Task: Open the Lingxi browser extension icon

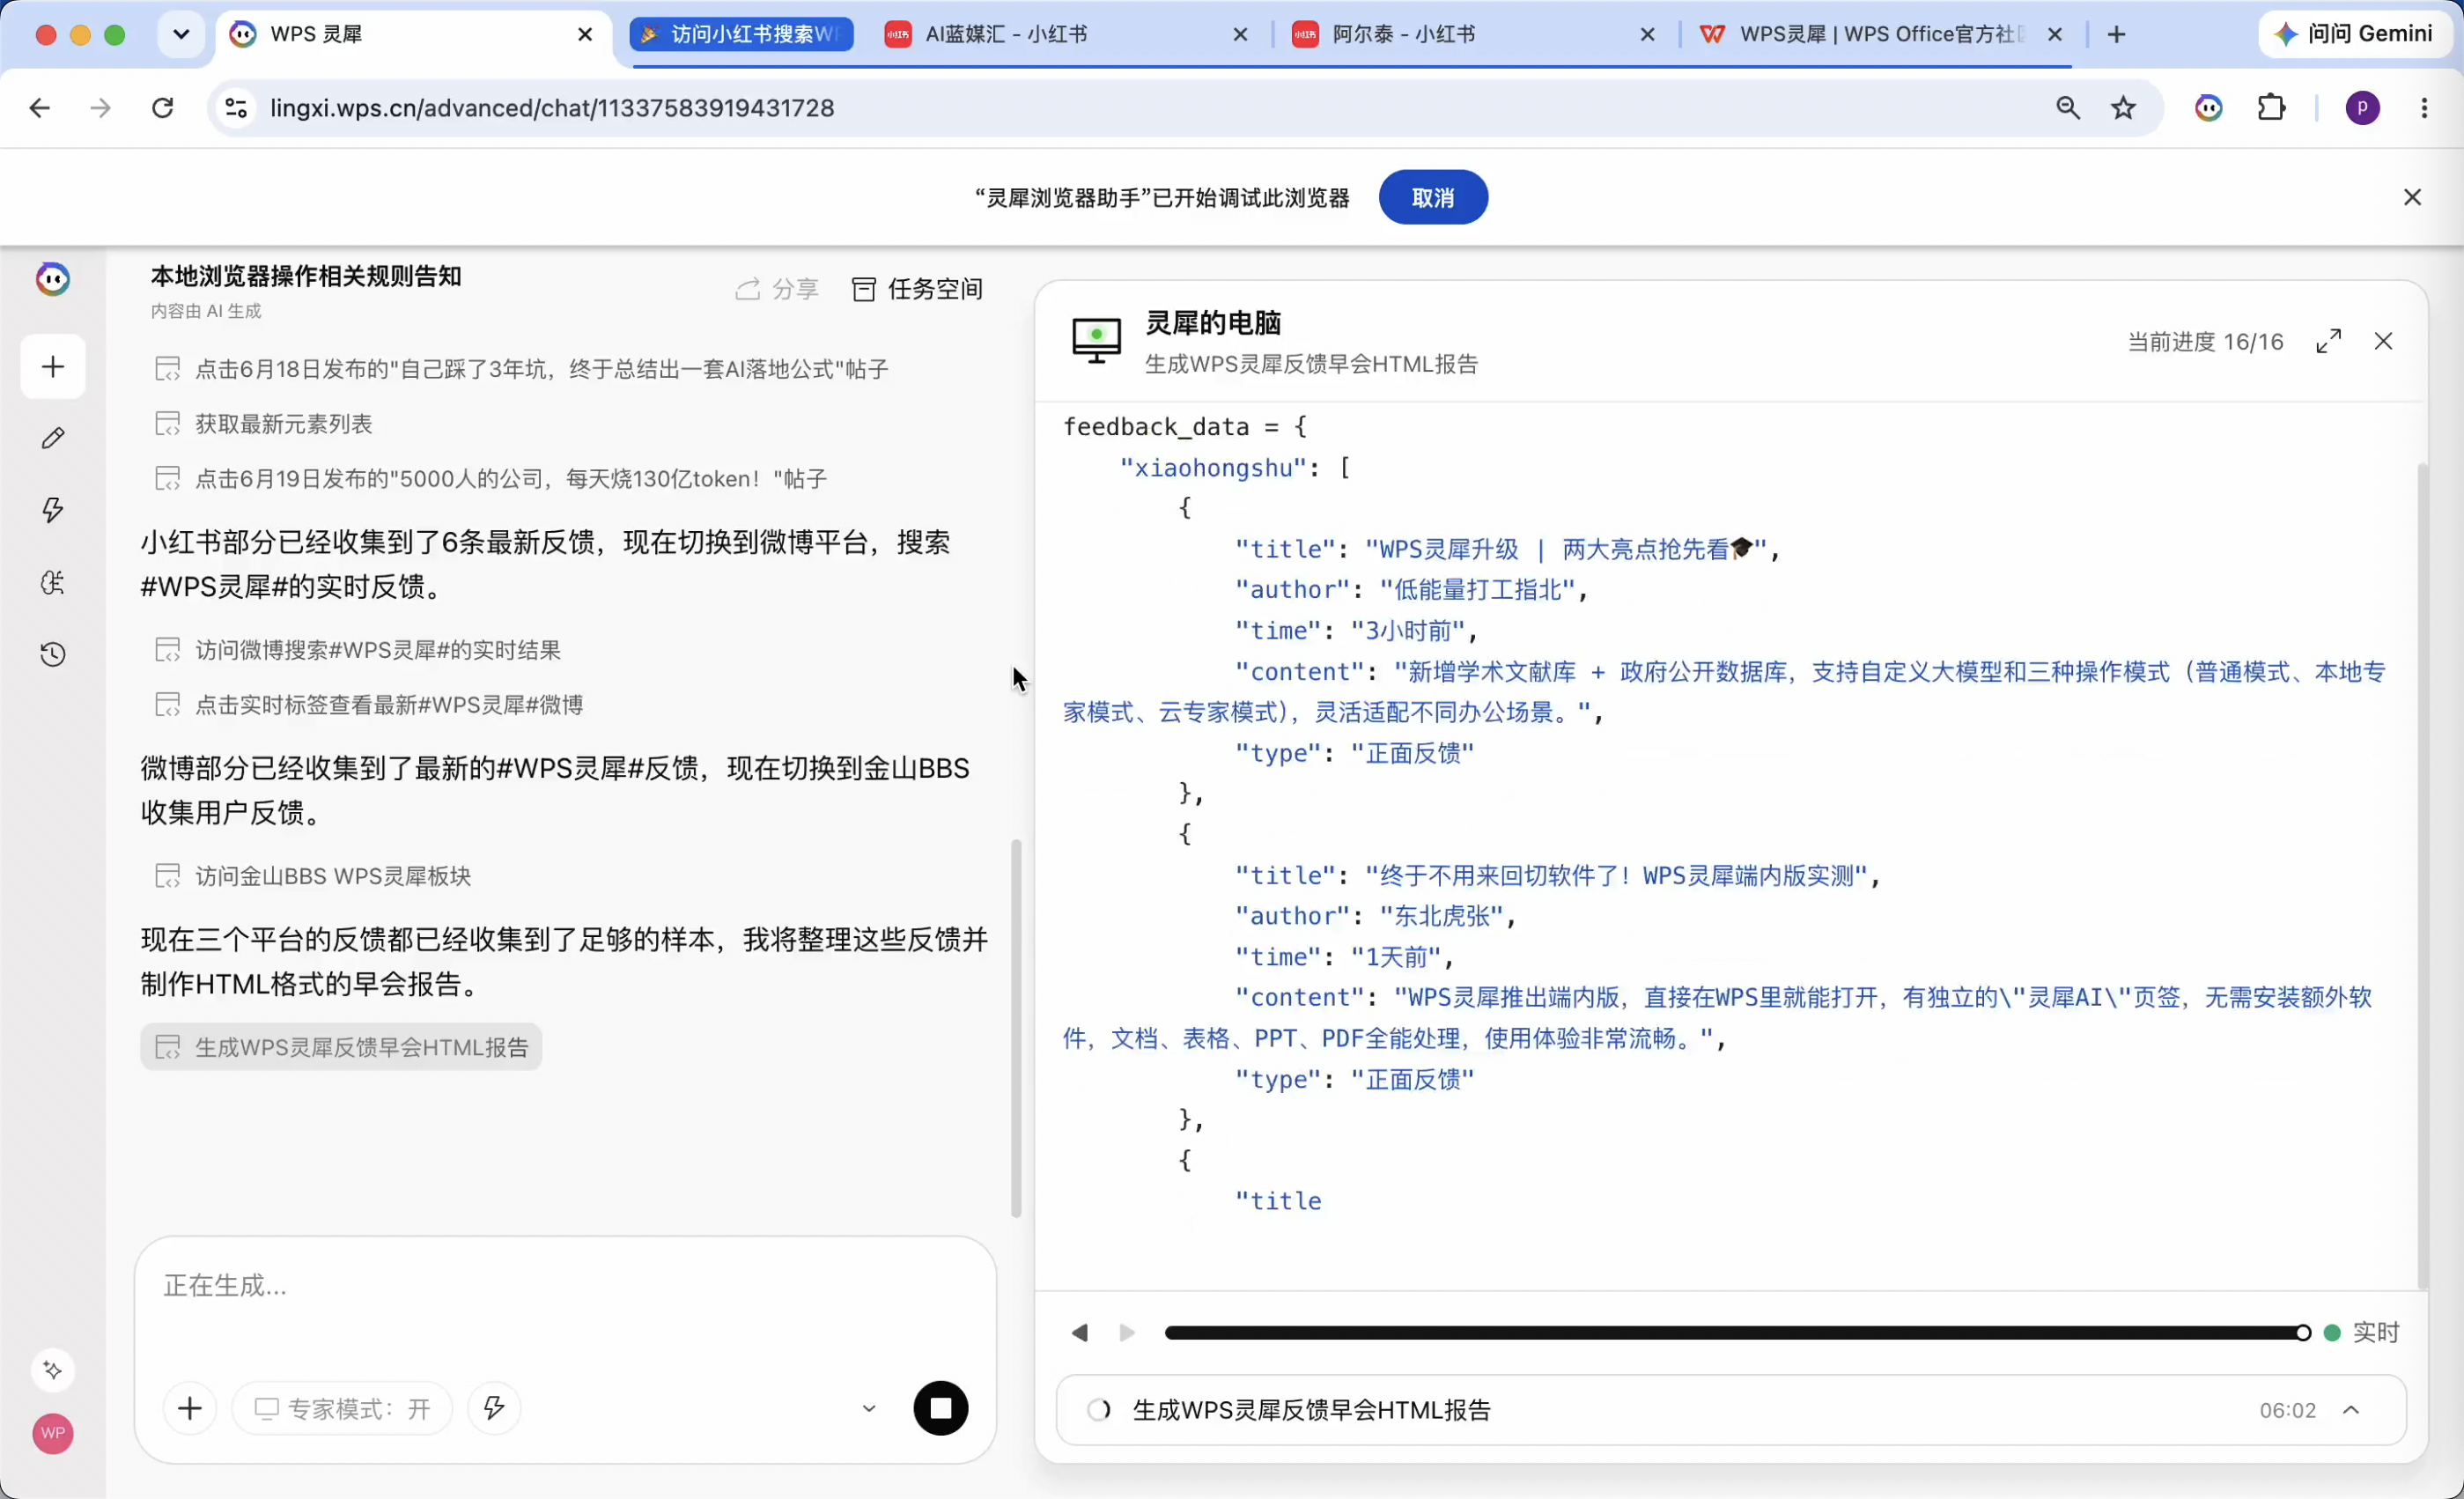Action: click(x=2209, y=108)
